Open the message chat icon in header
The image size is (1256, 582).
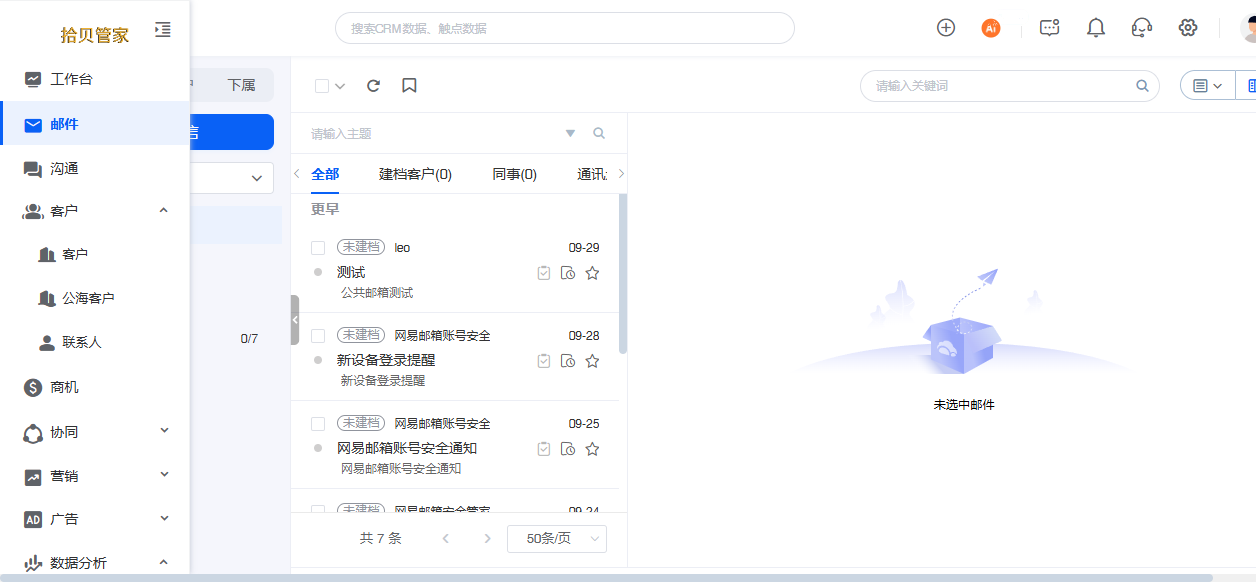(x=1049, y=28)
